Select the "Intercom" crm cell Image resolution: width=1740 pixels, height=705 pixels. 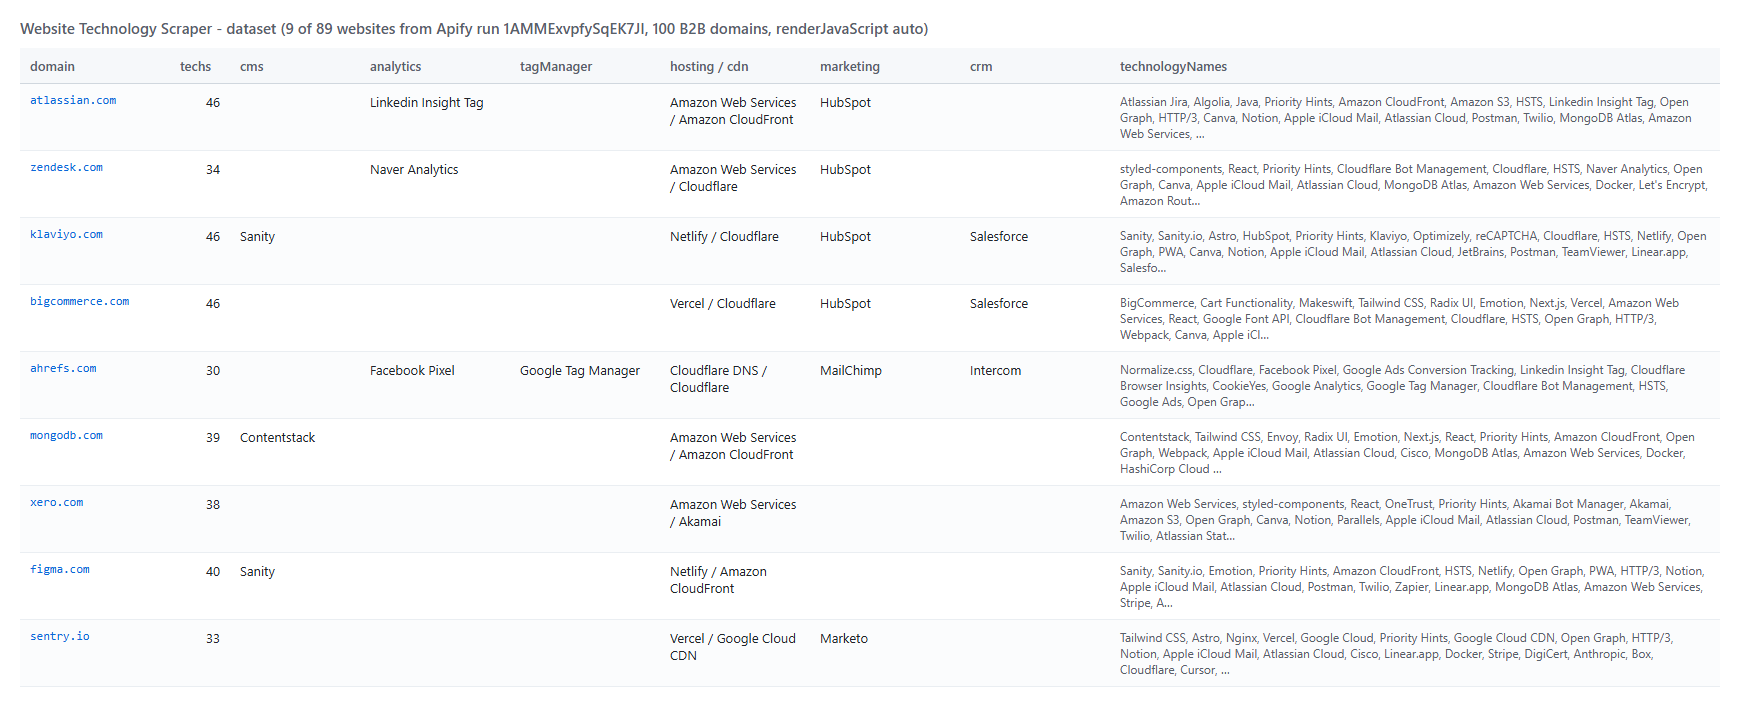[x=995, y=371]
